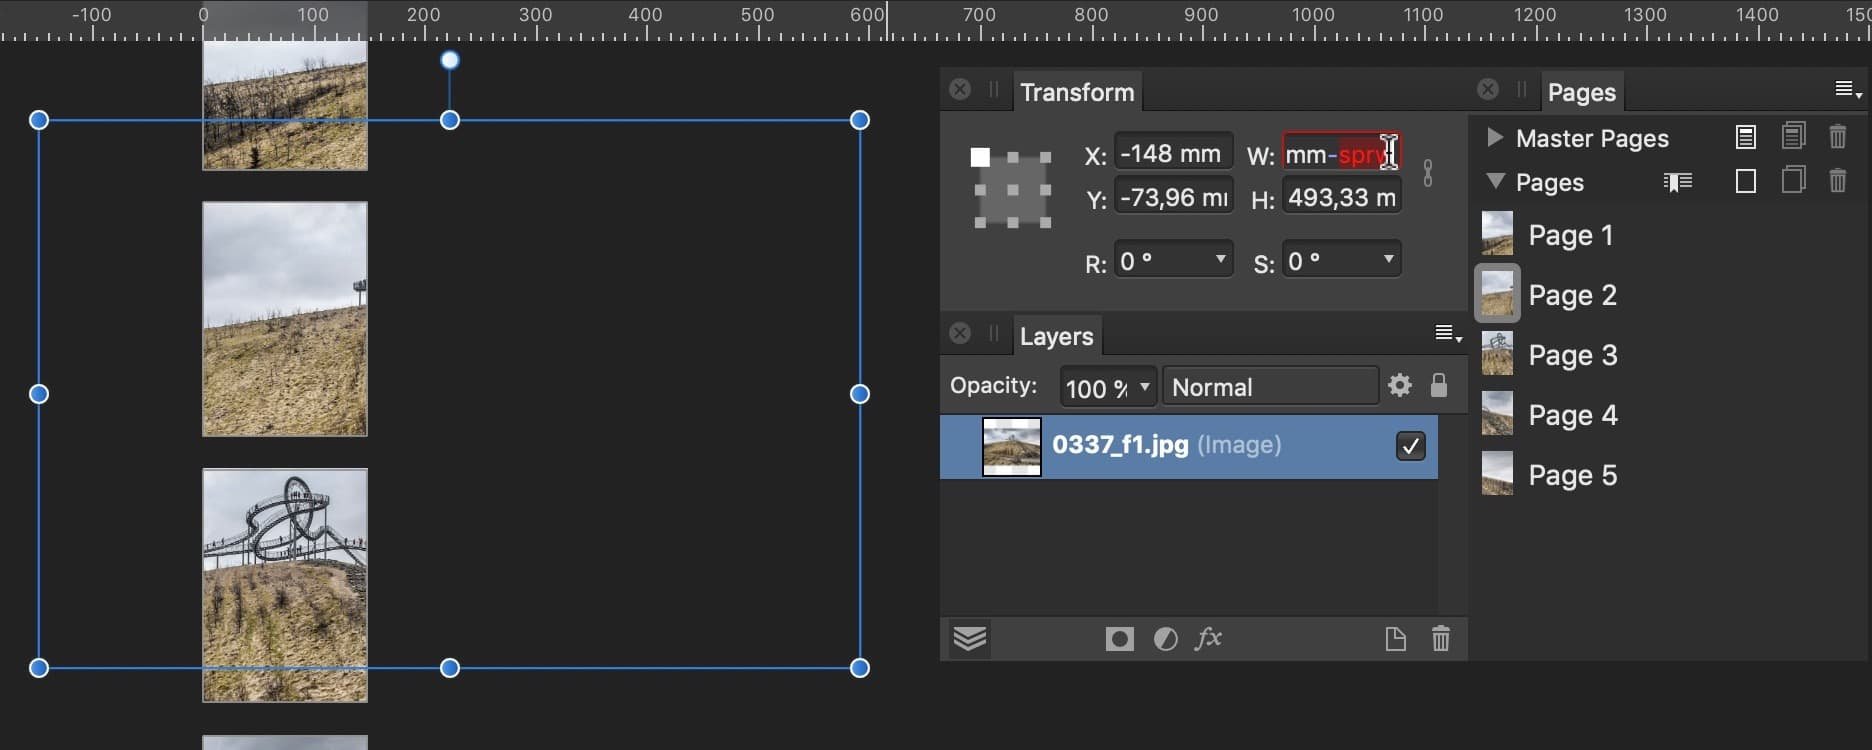Add new layer using page icon

coord(1395,639)
